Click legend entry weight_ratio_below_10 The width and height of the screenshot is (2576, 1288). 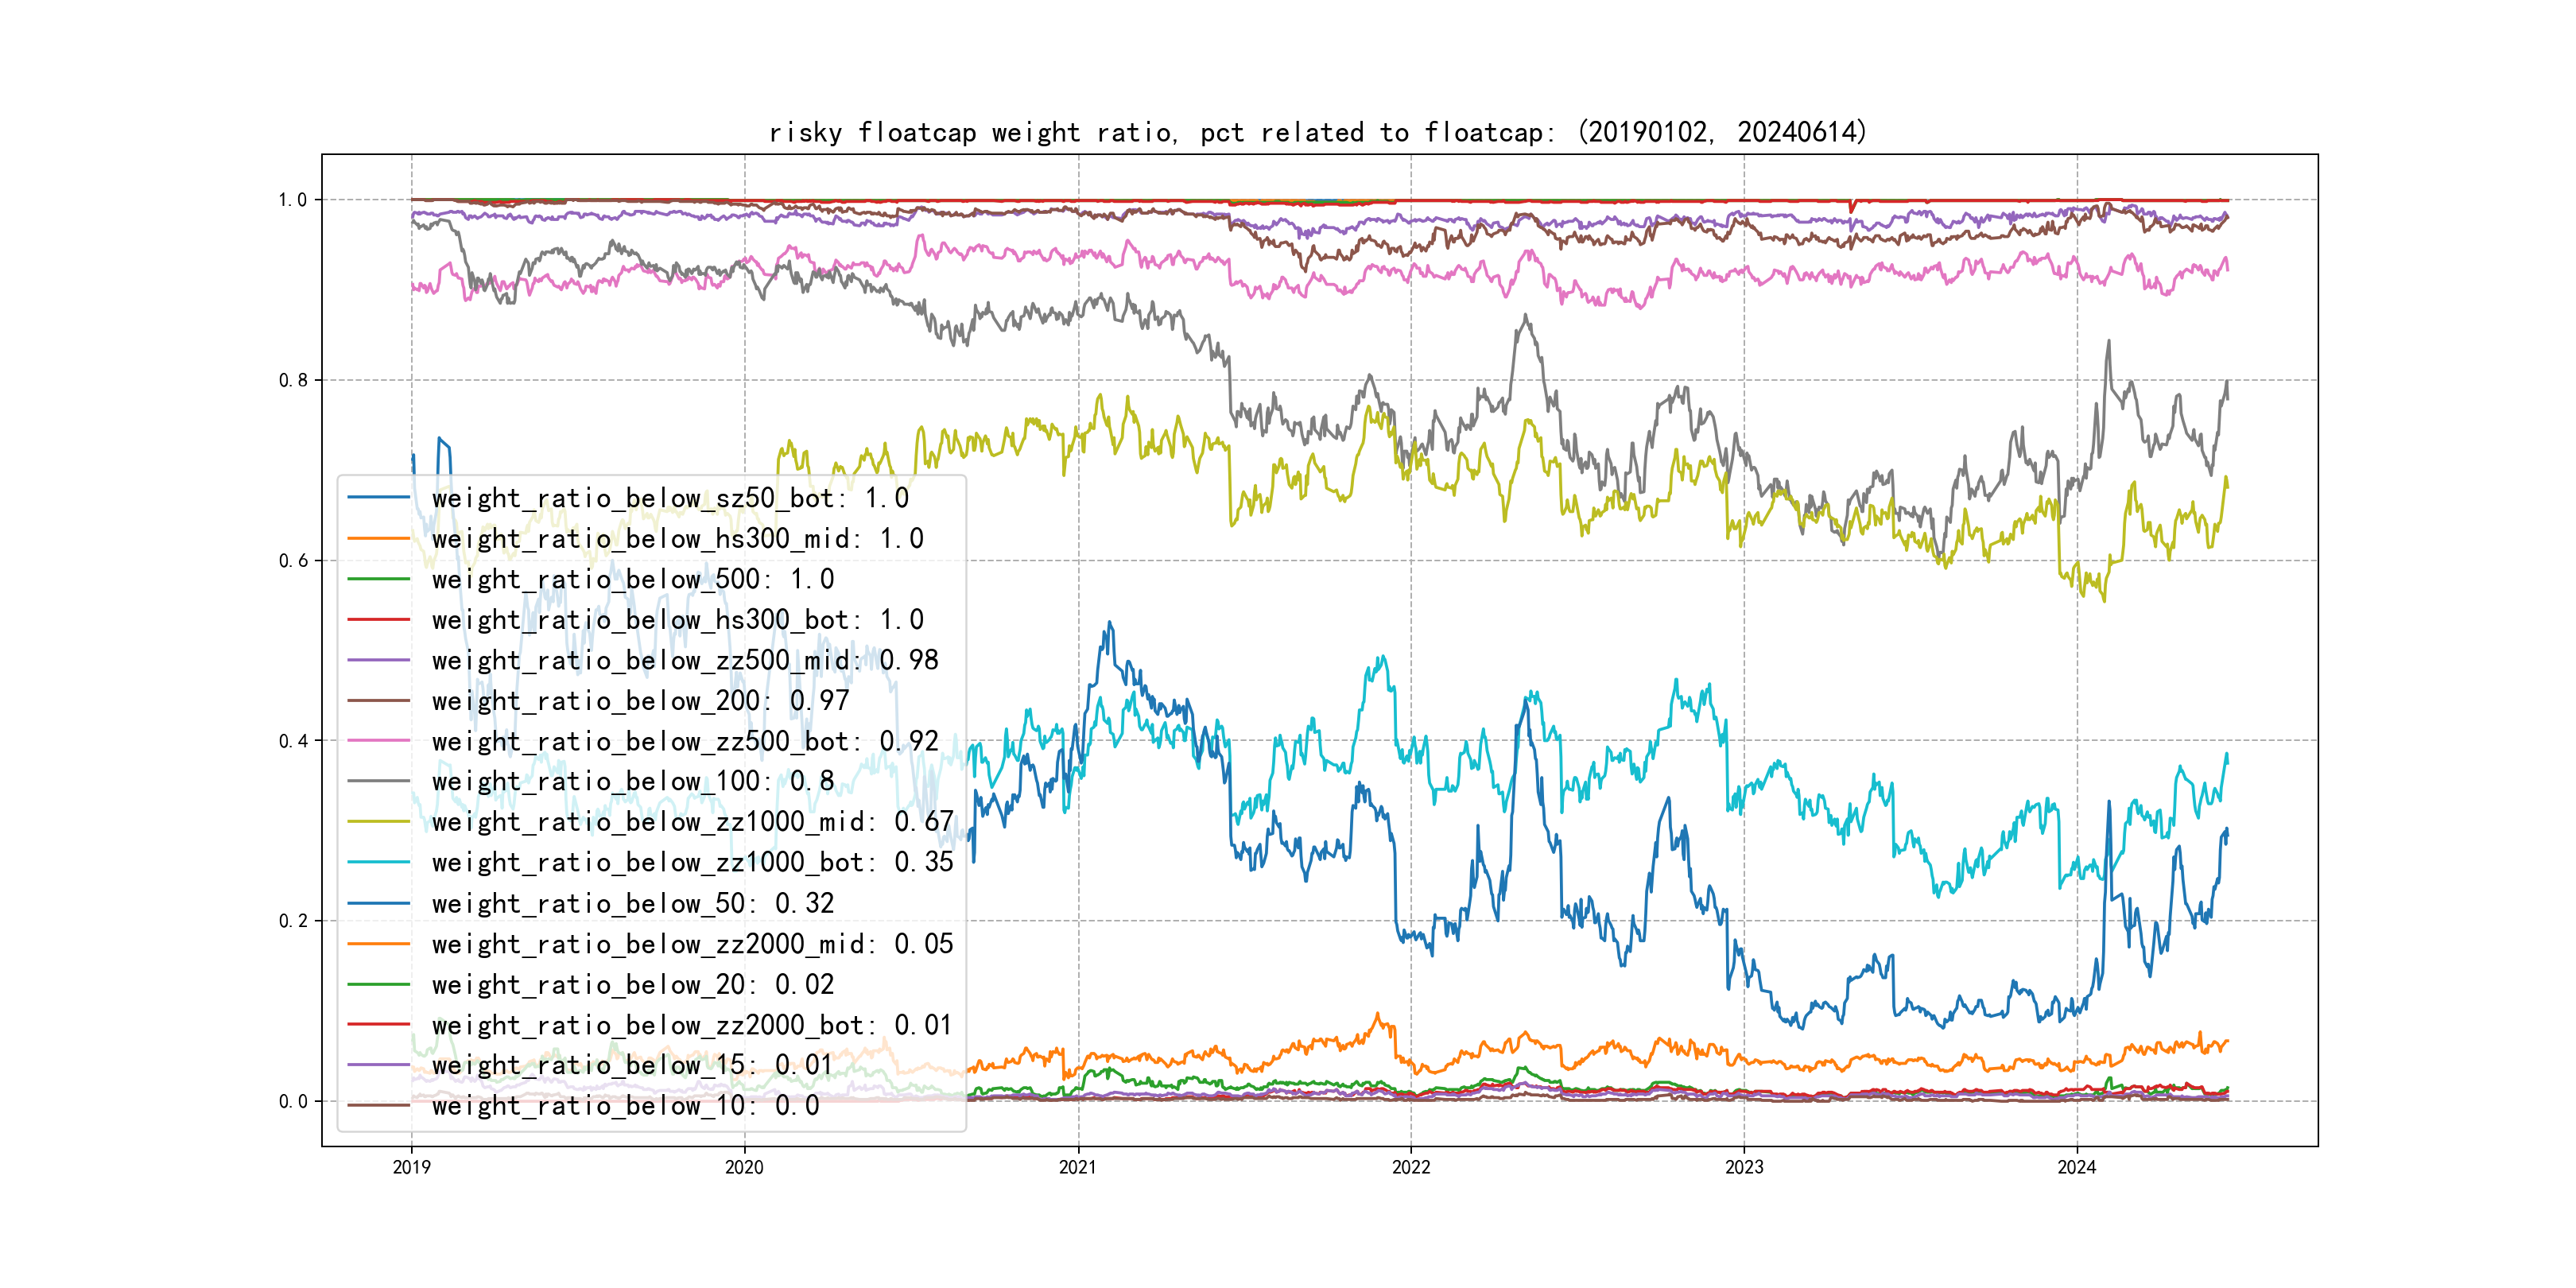point(625,1106)
